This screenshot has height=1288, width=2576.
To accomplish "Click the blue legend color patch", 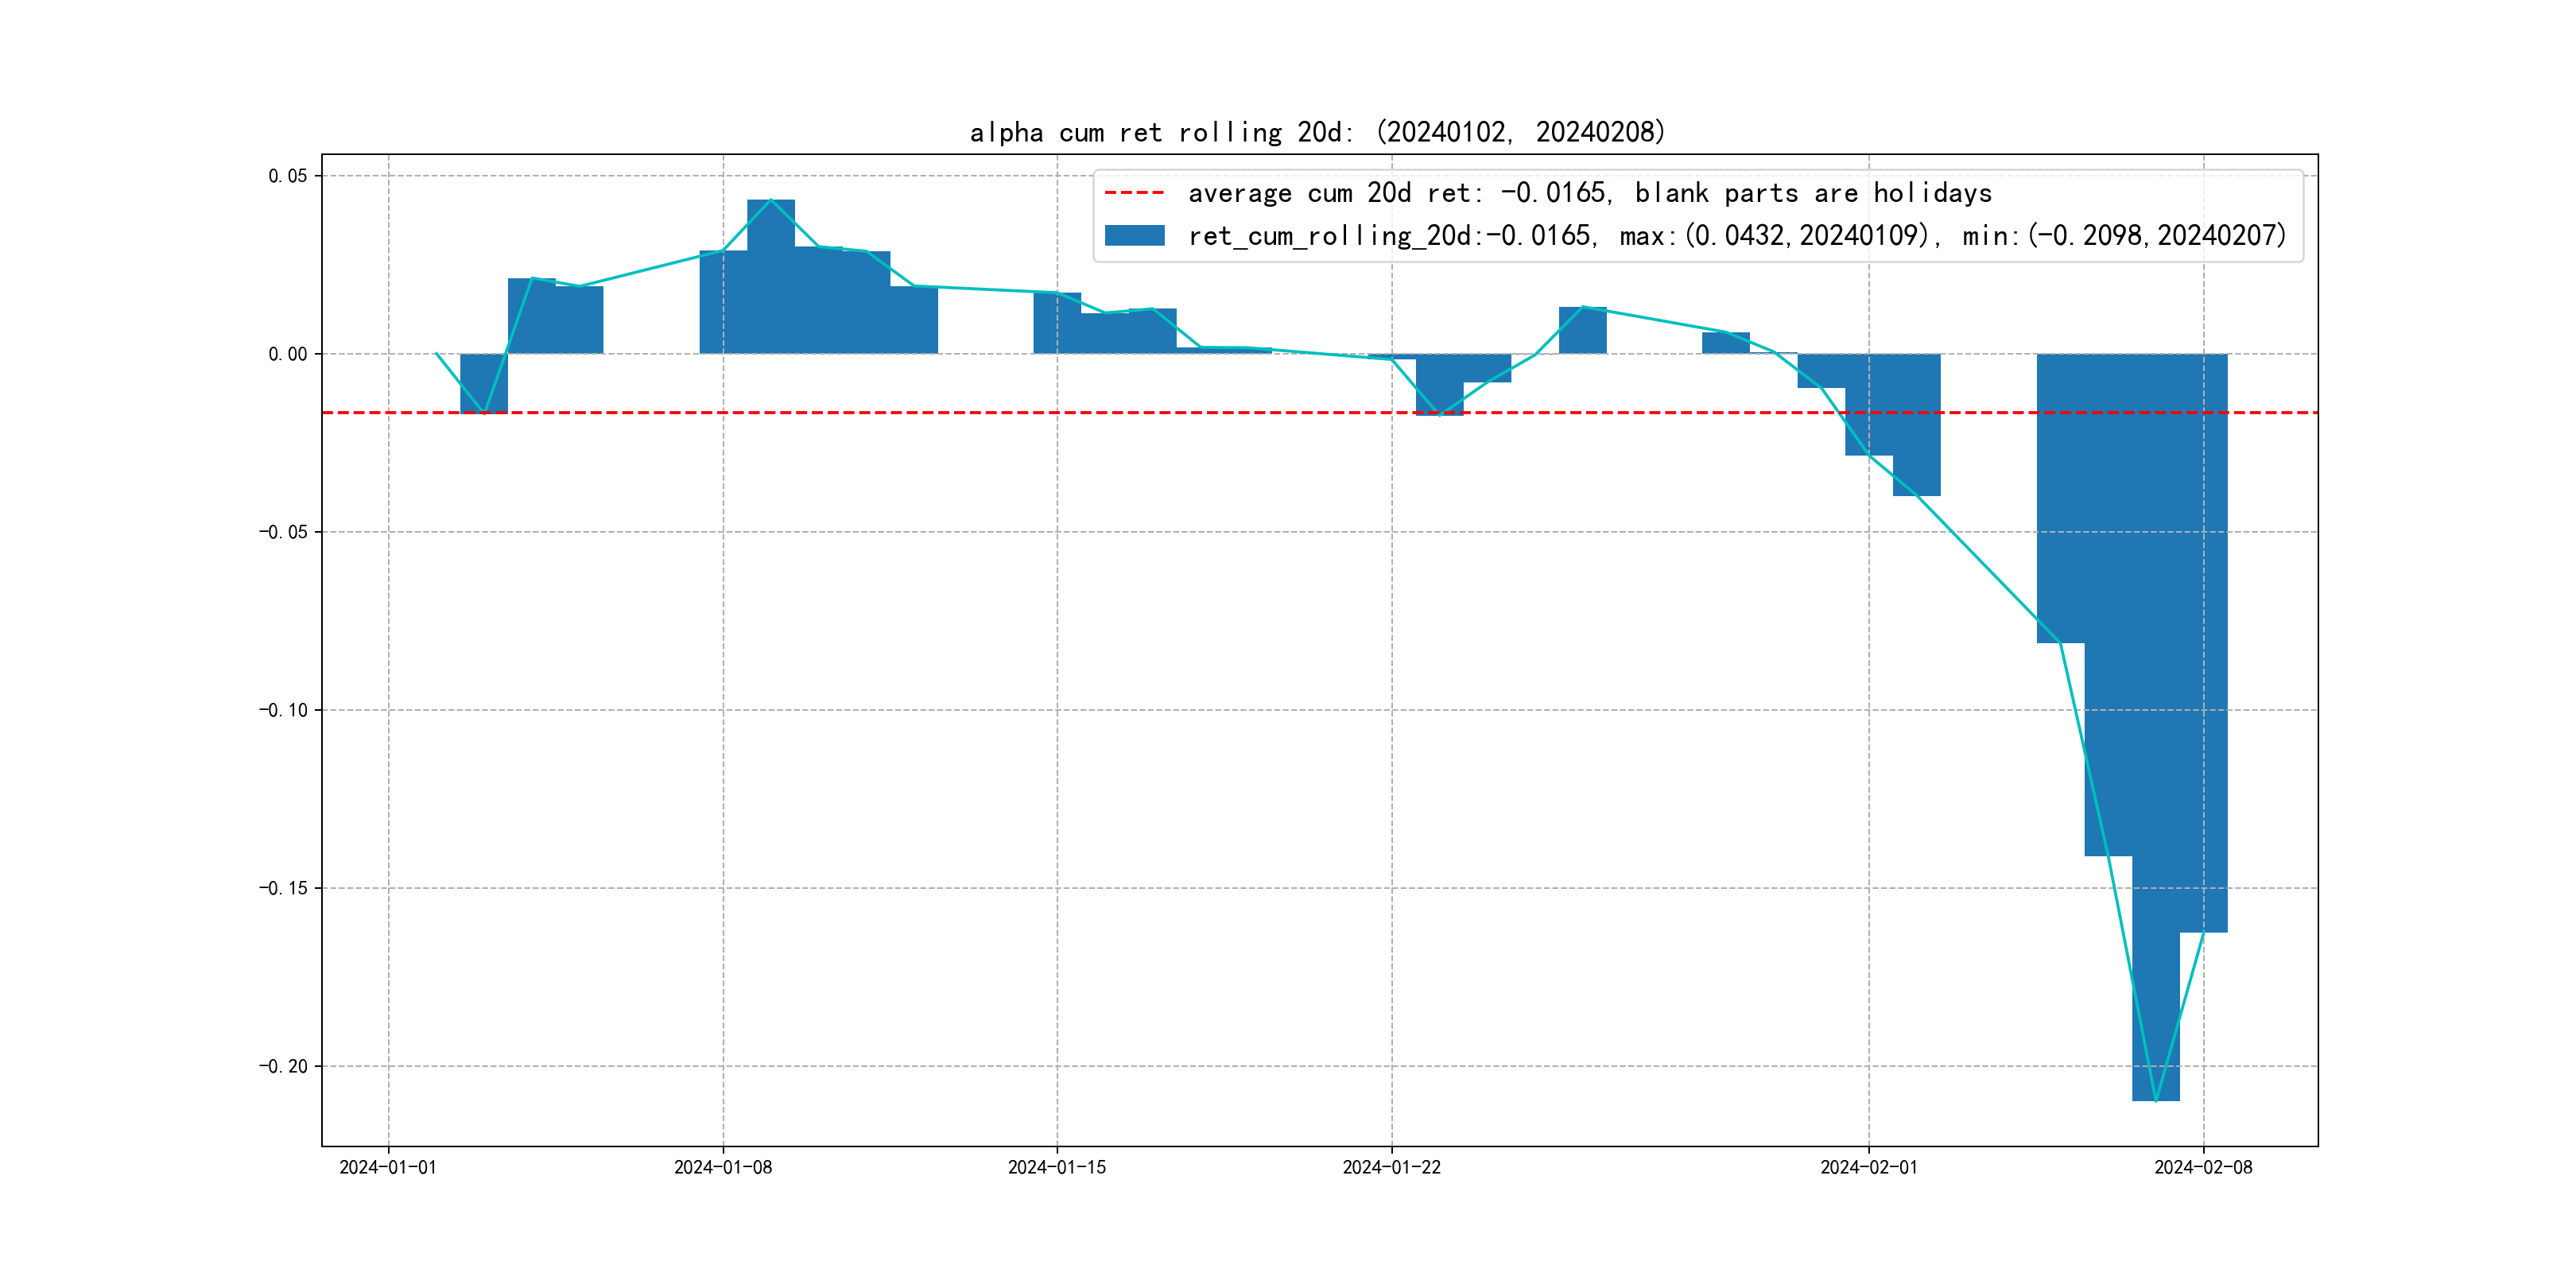I will 1134,235.
